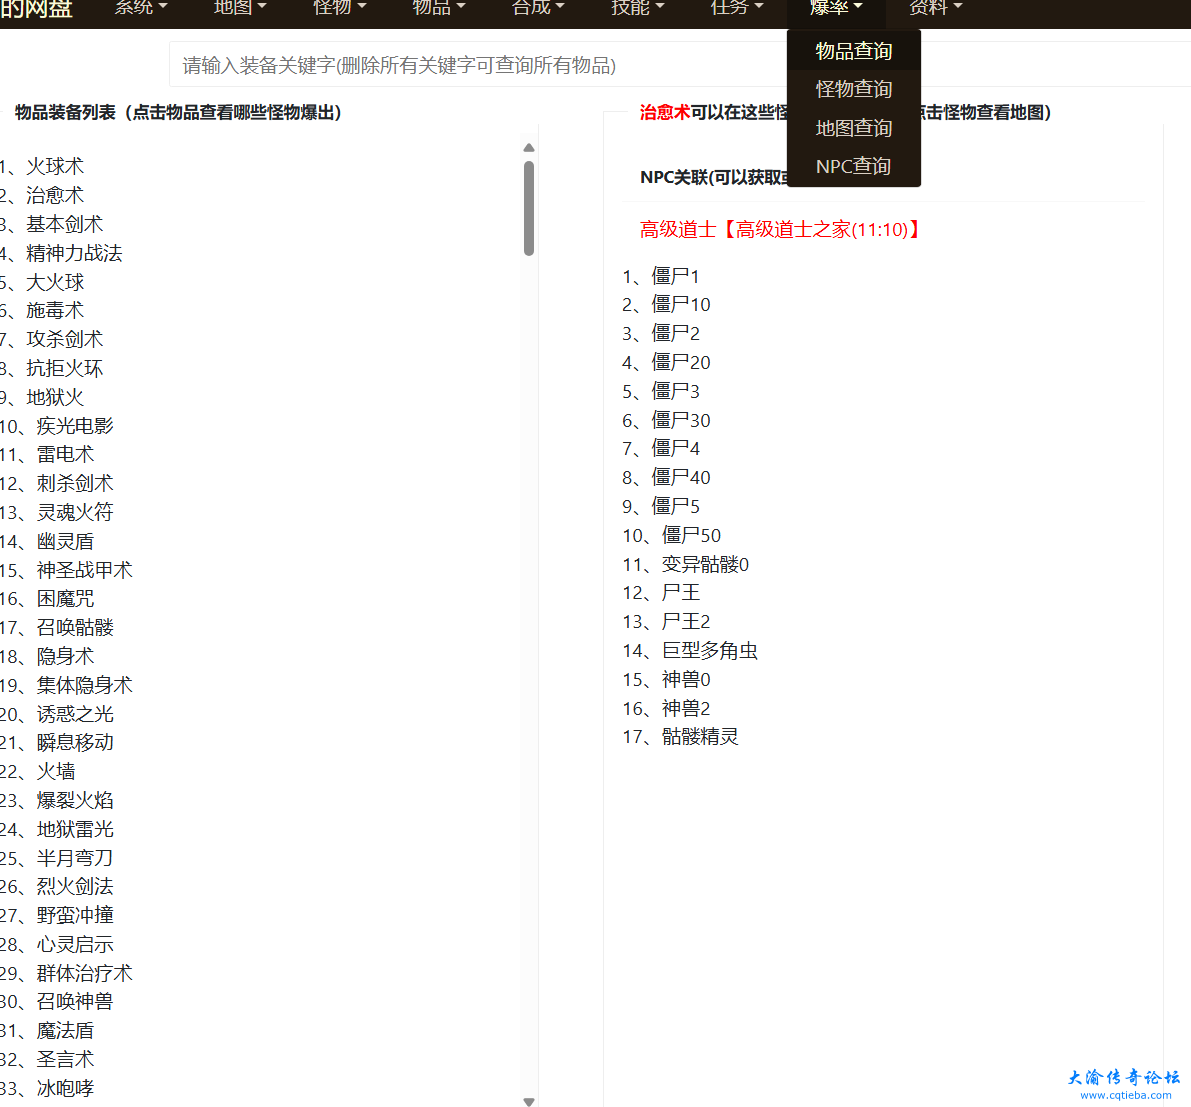Viewport: 1191px width, 1107px height.
Task: Click monster 僵尸20 entry
Action: (681, 362)
